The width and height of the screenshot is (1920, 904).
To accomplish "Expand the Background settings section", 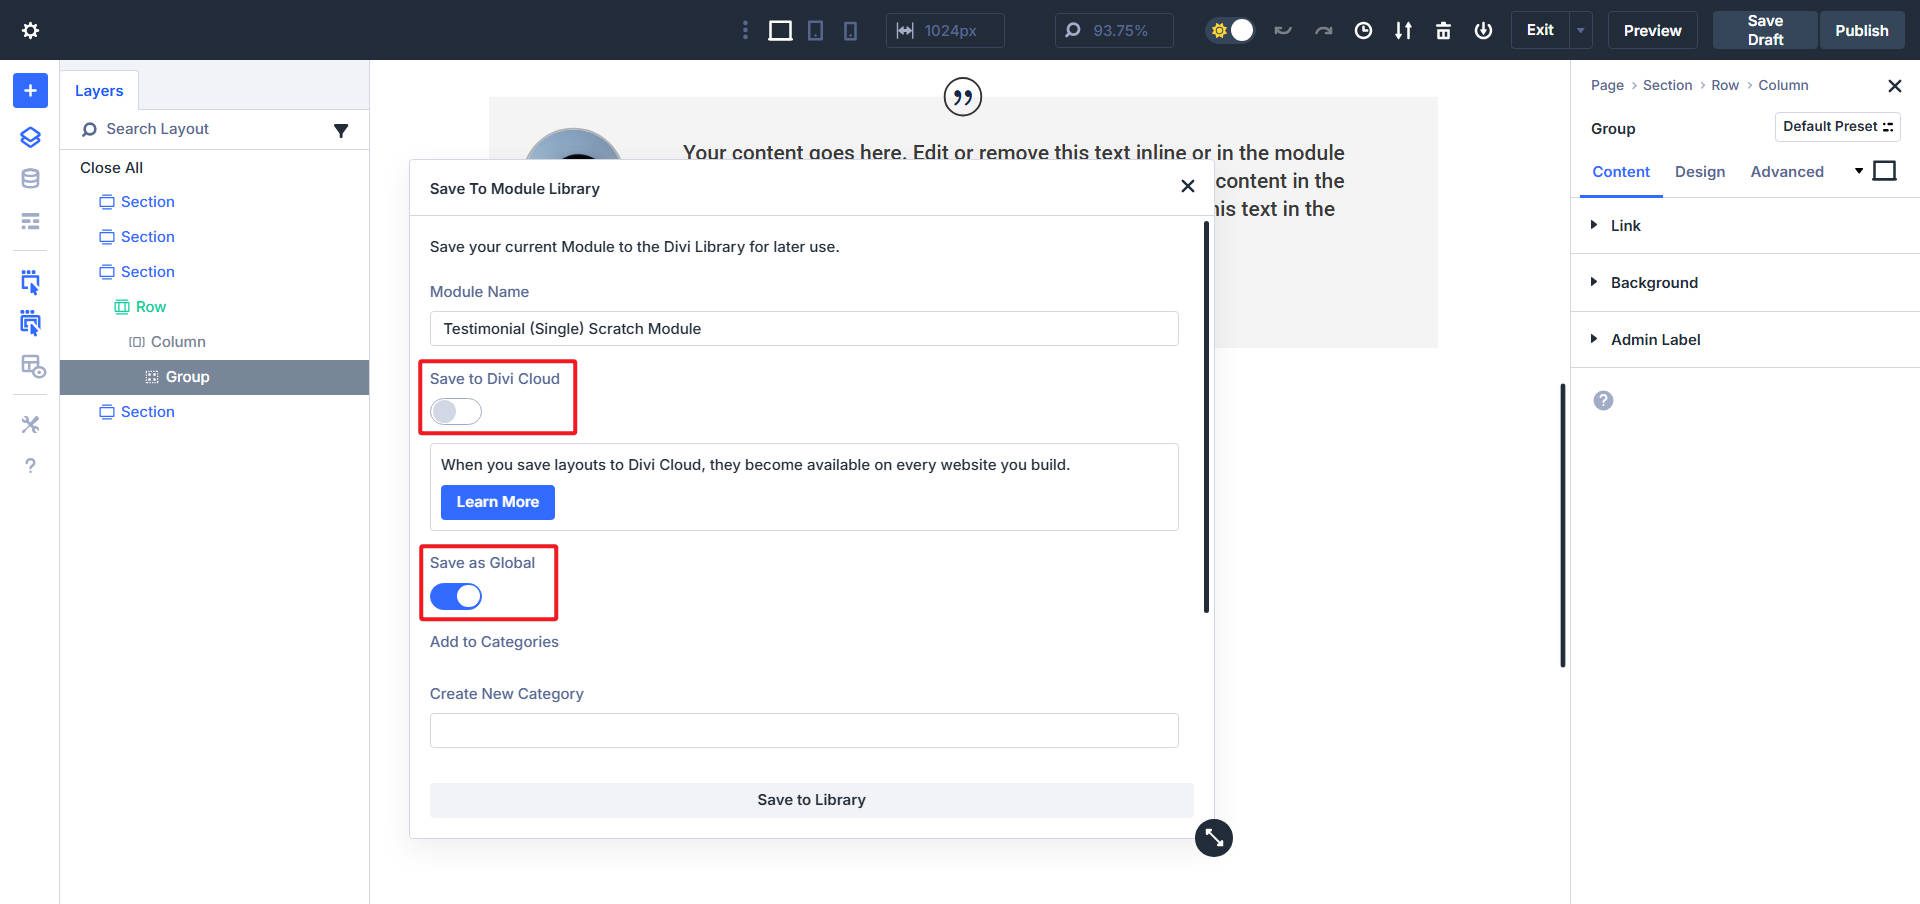I will [x=1654, y=282].
